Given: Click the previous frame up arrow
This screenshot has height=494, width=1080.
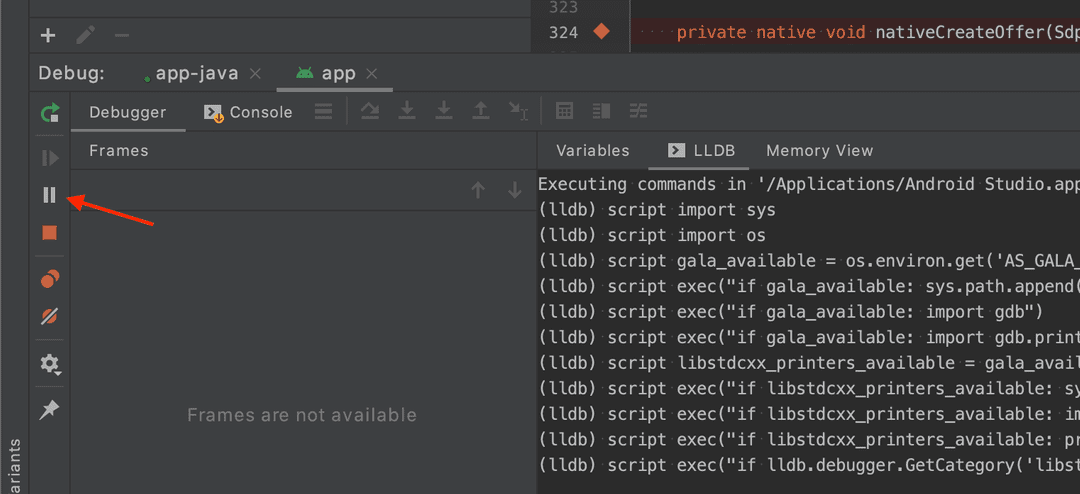Looking at the screenshot, I should [x=478, y=191].
